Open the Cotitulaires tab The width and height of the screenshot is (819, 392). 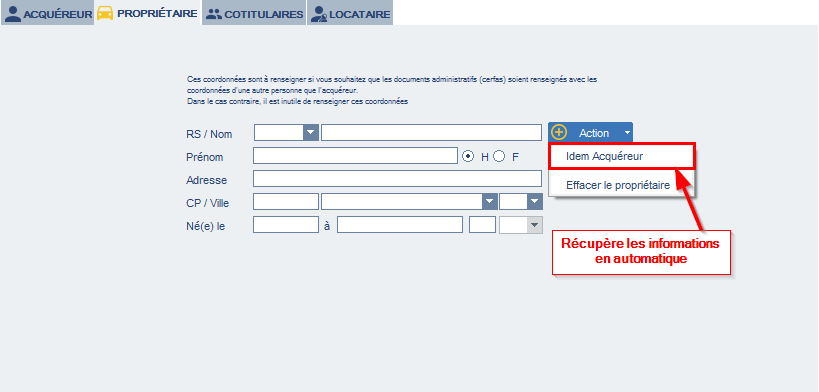(x=254, y=14)
